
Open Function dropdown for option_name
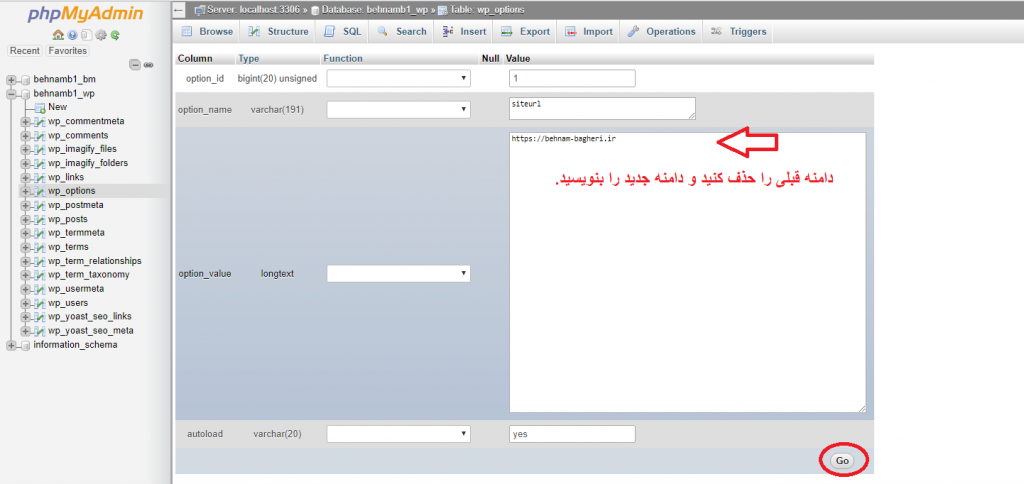pos(398,109)
